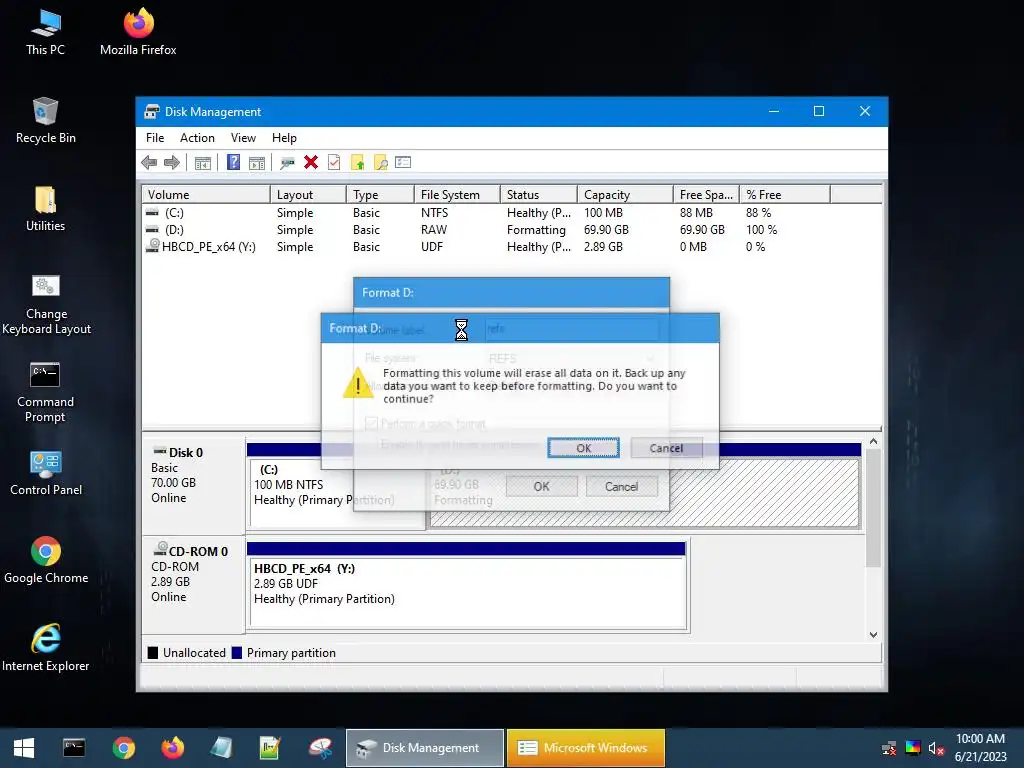The width and height of the screenshot is (1024, 768).
Task: Click the blue Primary partition legend swatch
Action: click(x=237, y=652)
